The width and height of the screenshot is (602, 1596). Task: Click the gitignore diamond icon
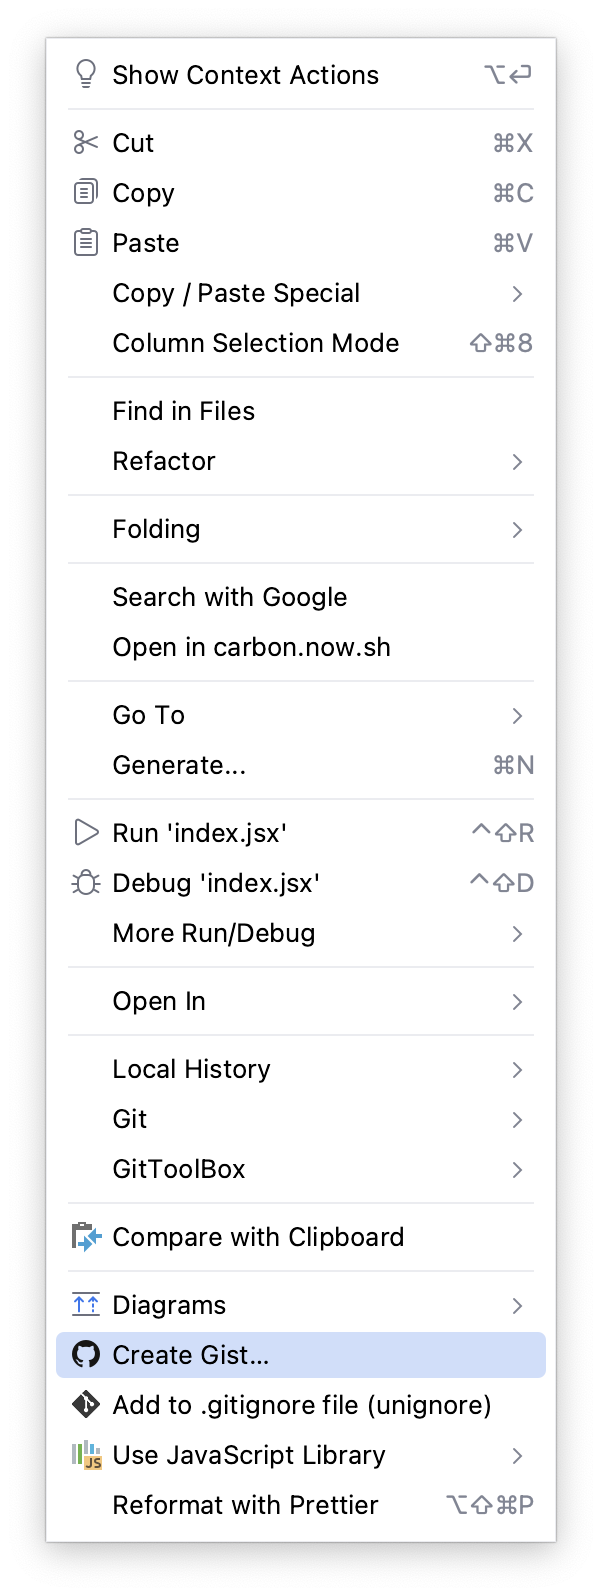(86, 1404)
